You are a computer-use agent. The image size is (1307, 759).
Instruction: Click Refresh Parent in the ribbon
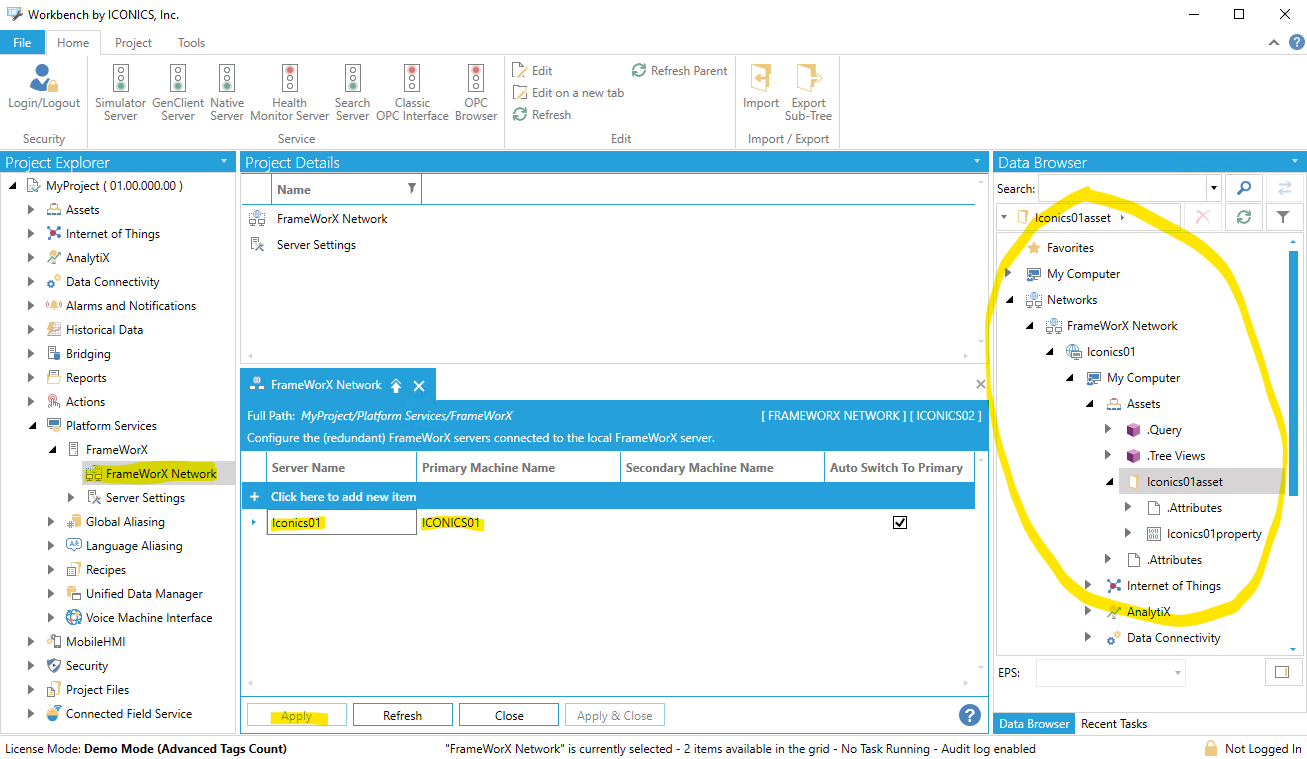[679, 70]
